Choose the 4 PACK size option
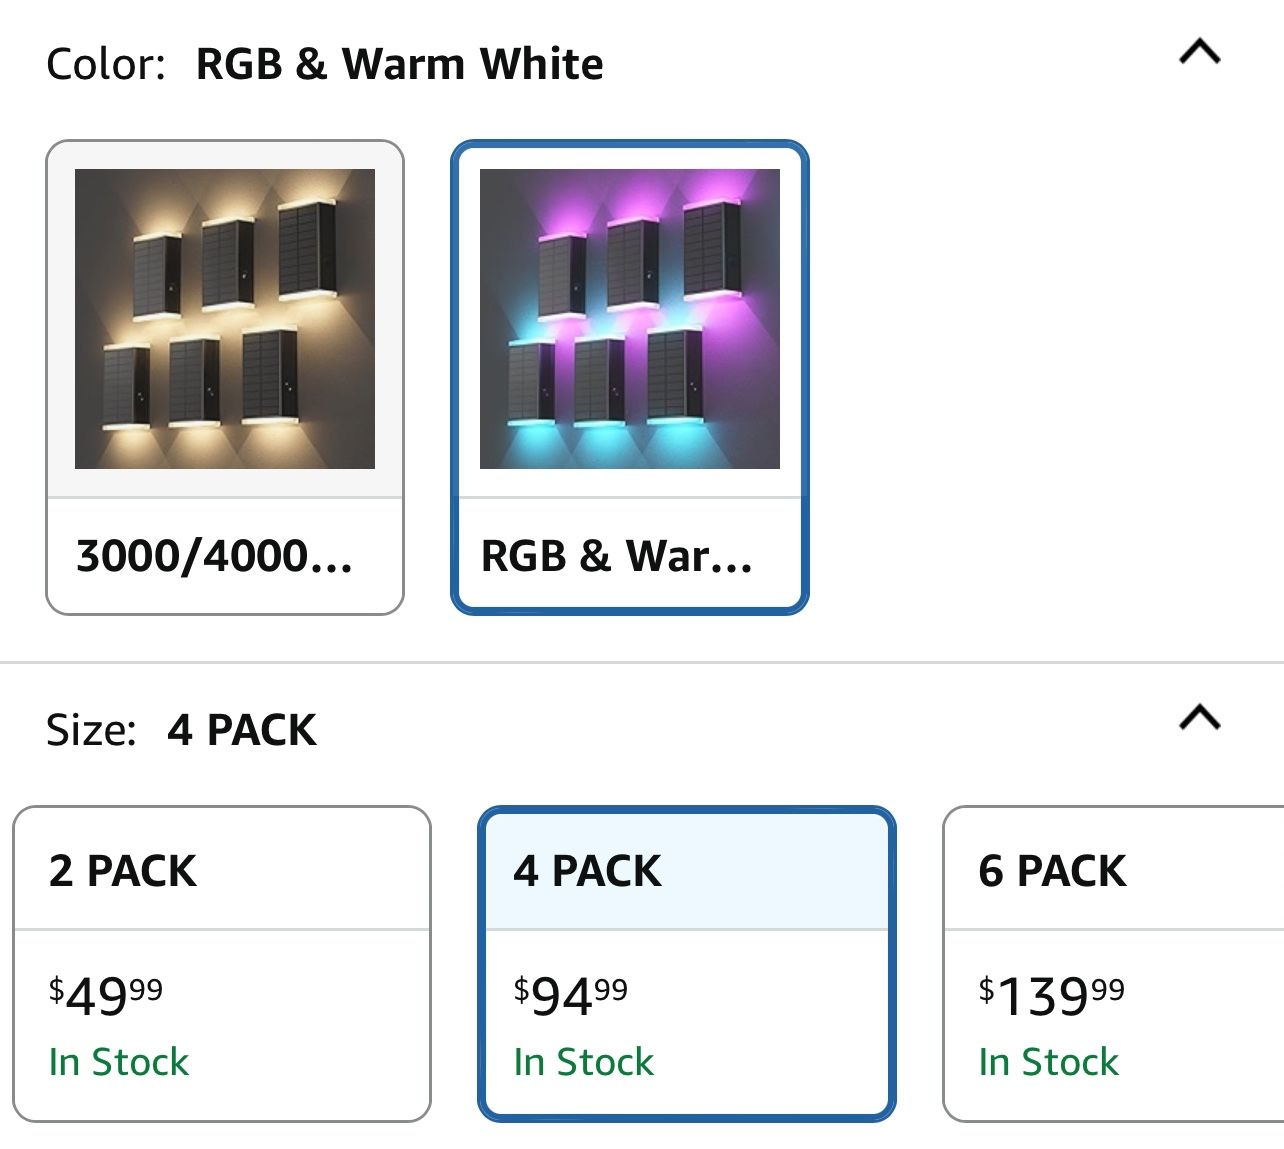The image size is (1284, 1149). point(687,964)
